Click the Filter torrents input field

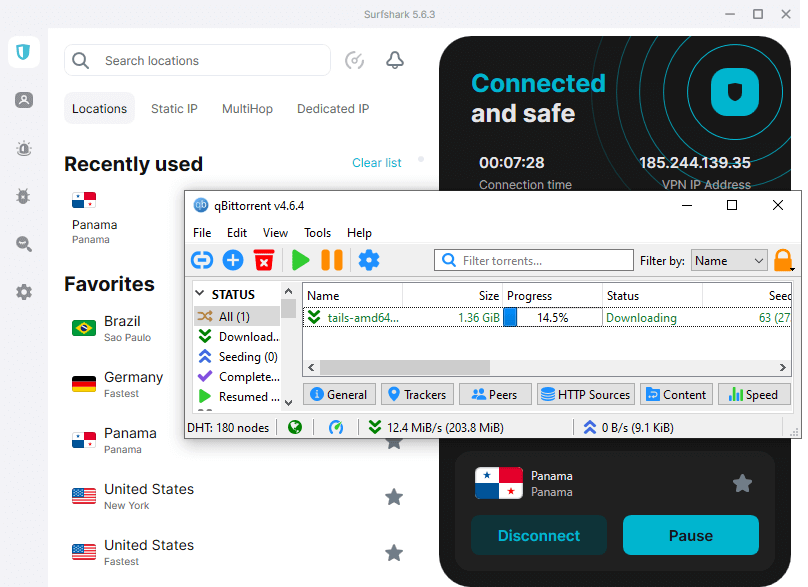pos(534,260)
